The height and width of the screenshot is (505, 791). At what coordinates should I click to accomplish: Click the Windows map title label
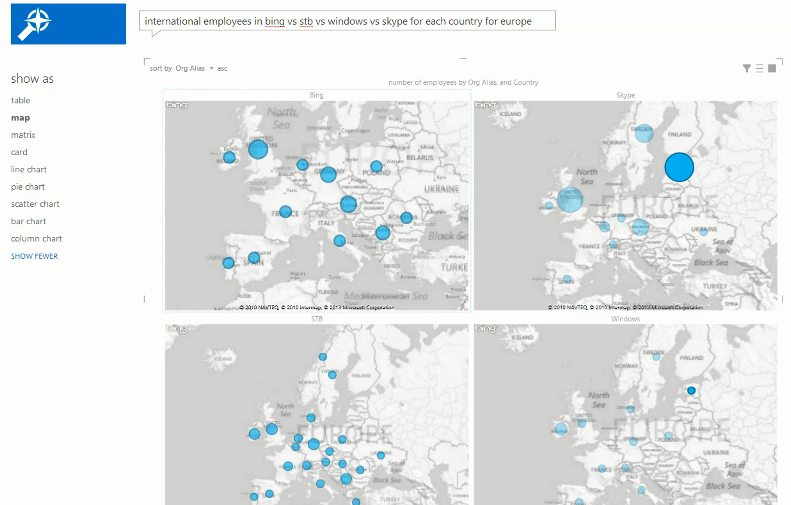click(625, 319)
